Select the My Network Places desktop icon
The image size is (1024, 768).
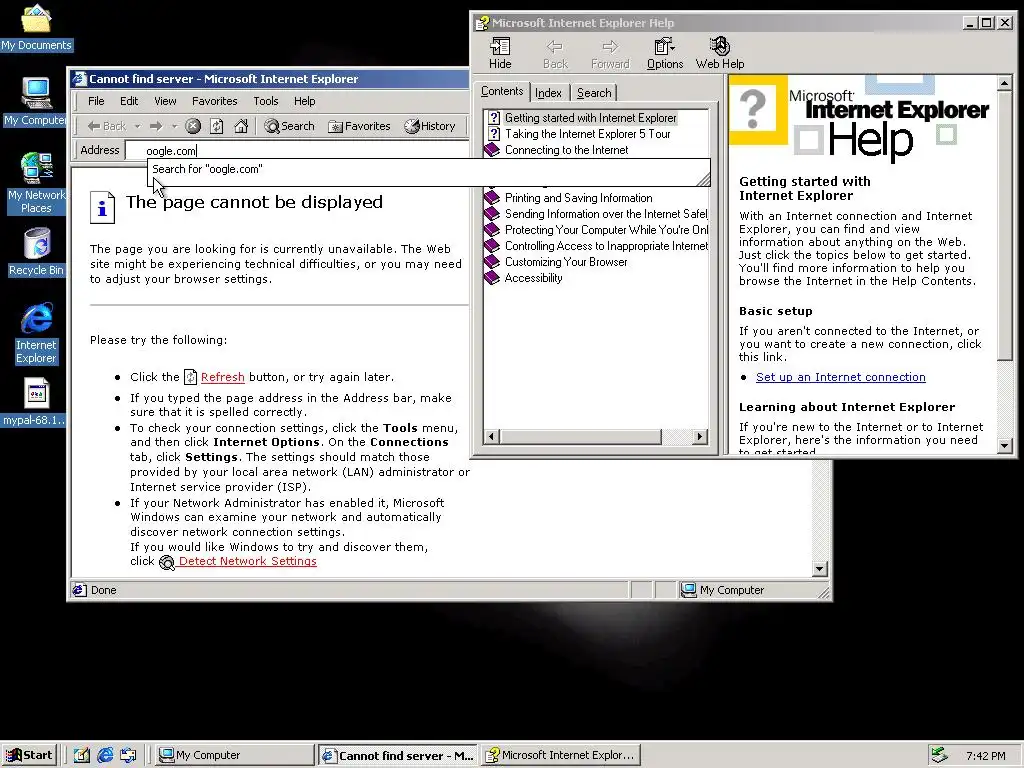point(36,183)
